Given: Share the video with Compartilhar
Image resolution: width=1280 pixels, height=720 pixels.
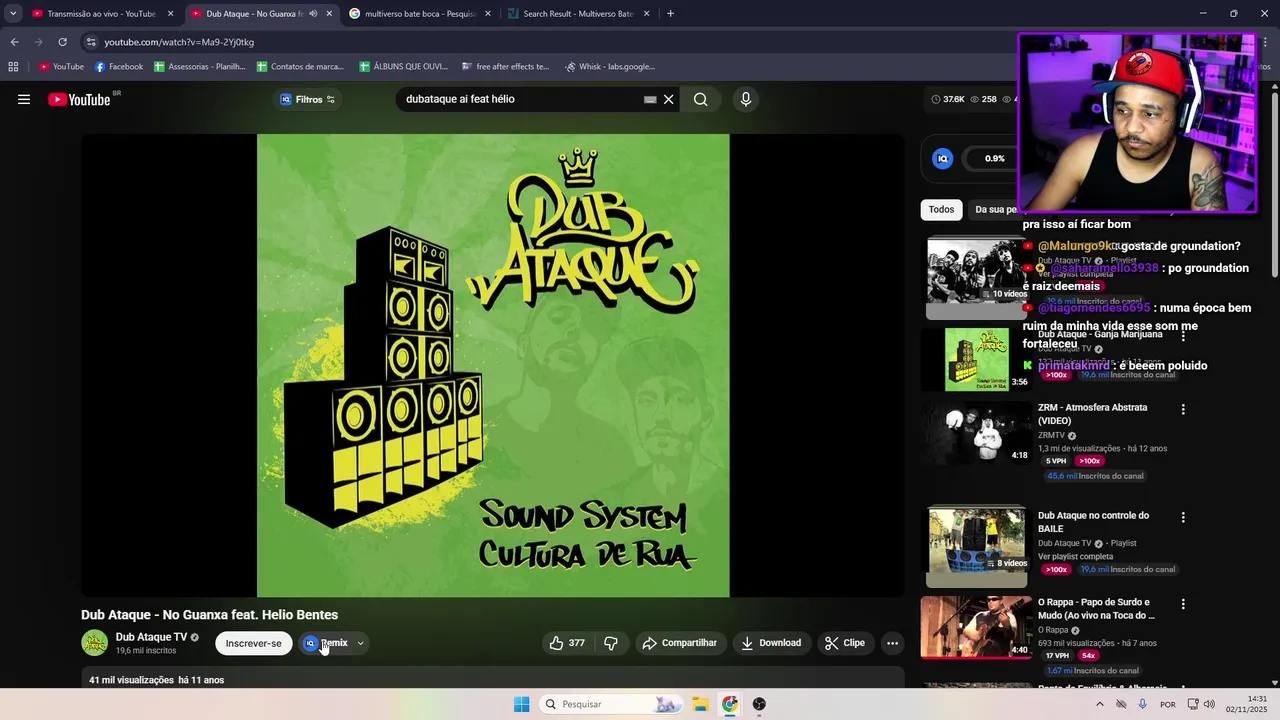Looking at the screenshot, I should pos(680,643).
